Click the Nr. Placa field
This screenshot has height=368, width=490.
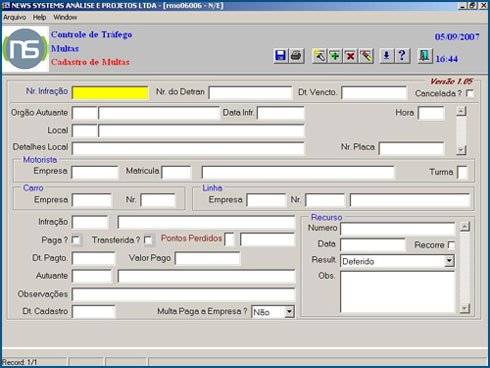click(x=411, y=148)
